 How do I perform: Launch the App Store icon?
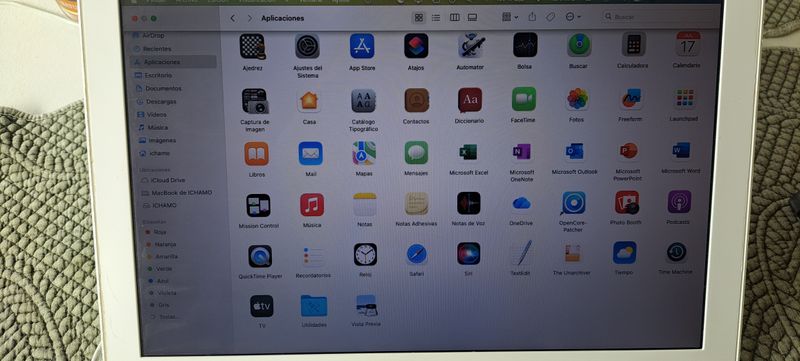[x=362, y=46]
